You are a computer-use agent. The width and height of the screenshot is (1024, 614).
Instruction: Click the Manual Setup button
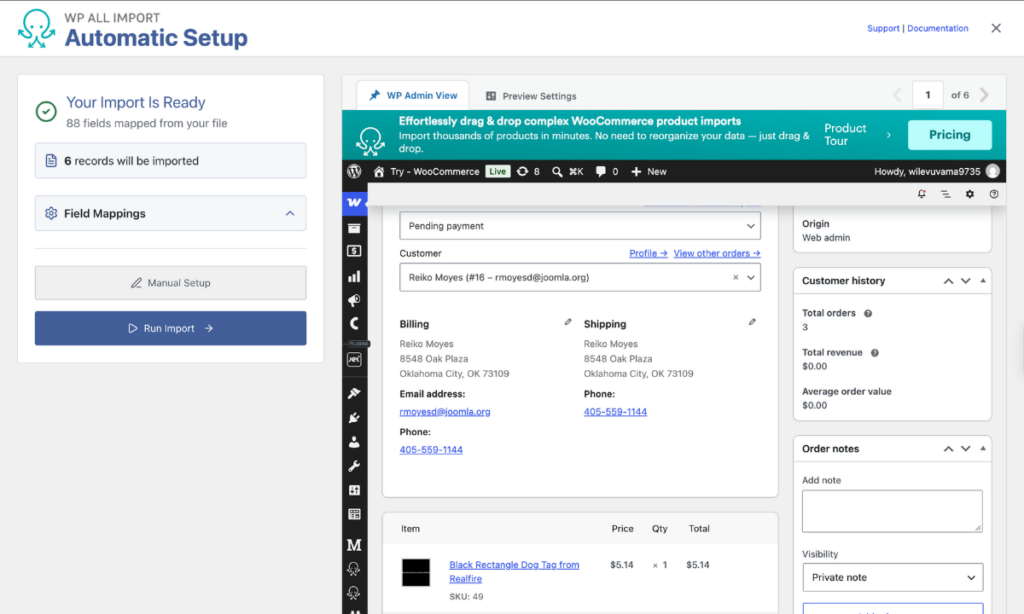170,283
